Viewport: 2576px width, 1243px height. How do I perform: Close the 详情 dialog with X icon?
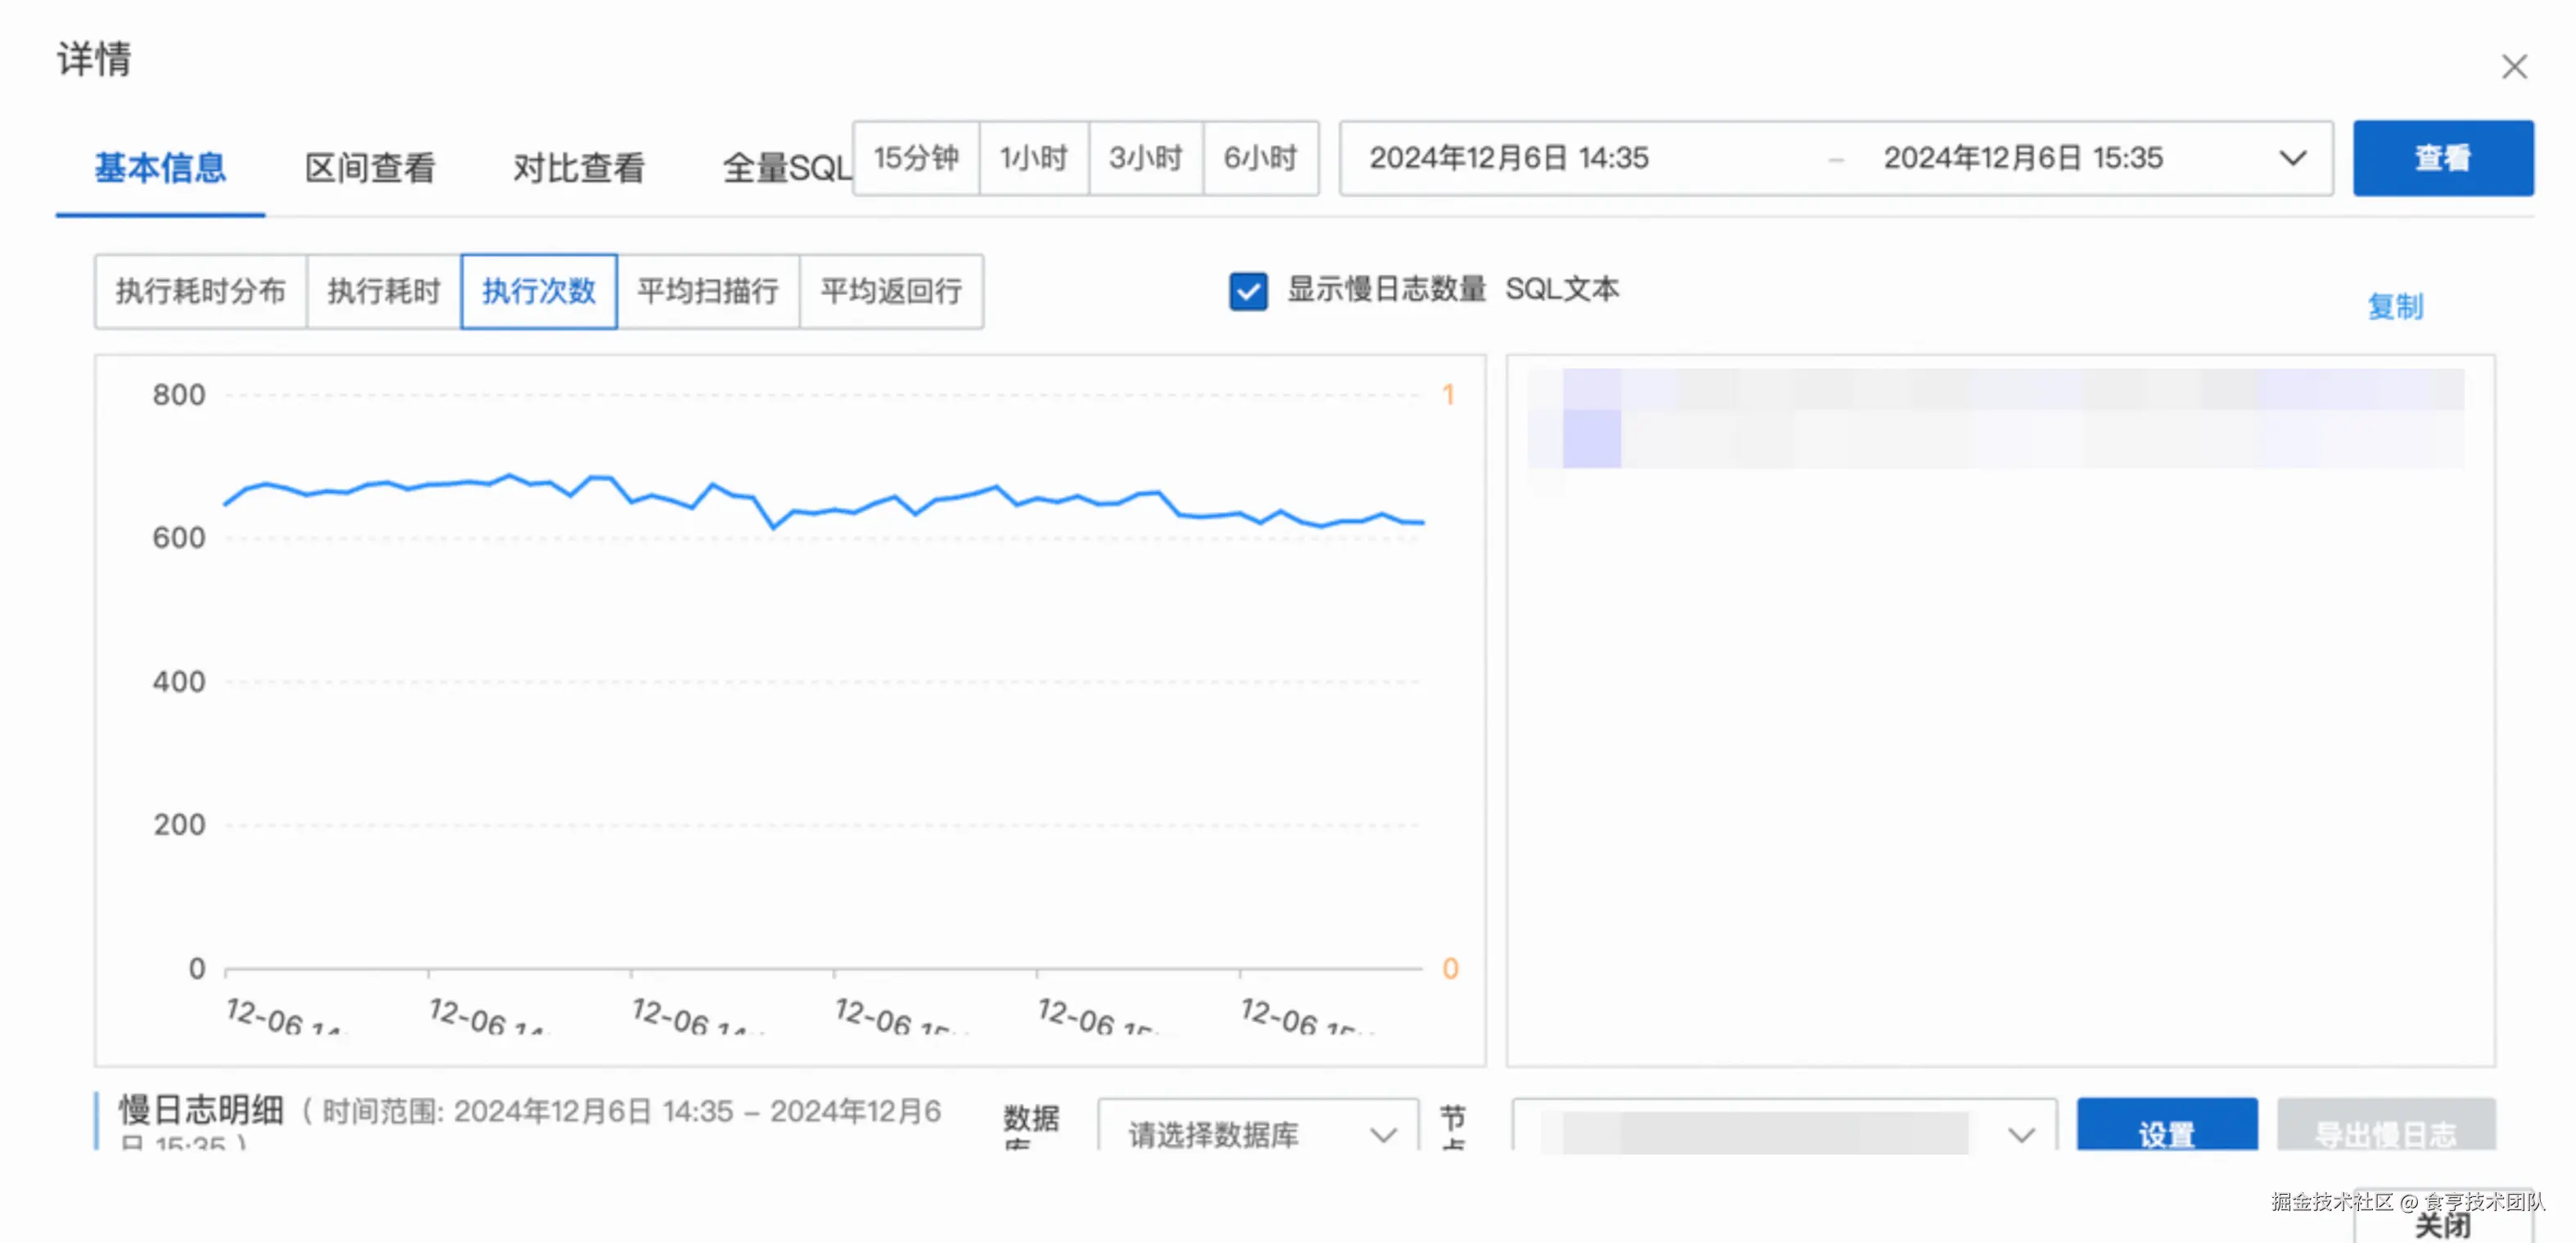[x=2513, y=67]
